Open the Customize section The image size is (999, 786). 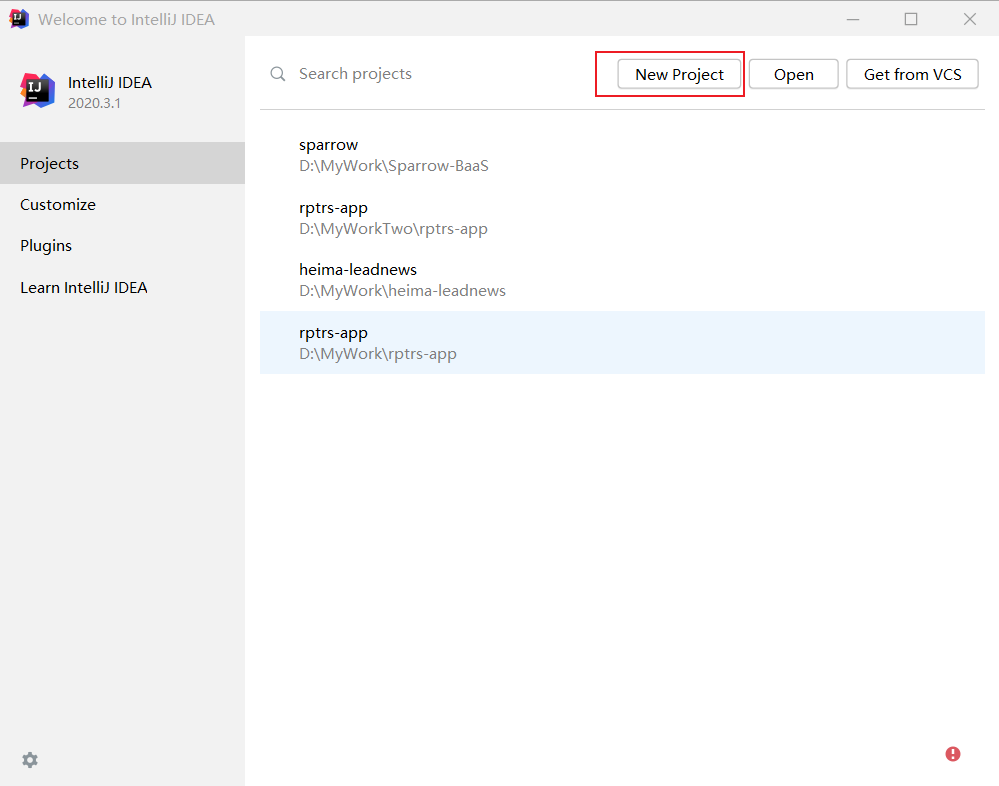(122, 204)
